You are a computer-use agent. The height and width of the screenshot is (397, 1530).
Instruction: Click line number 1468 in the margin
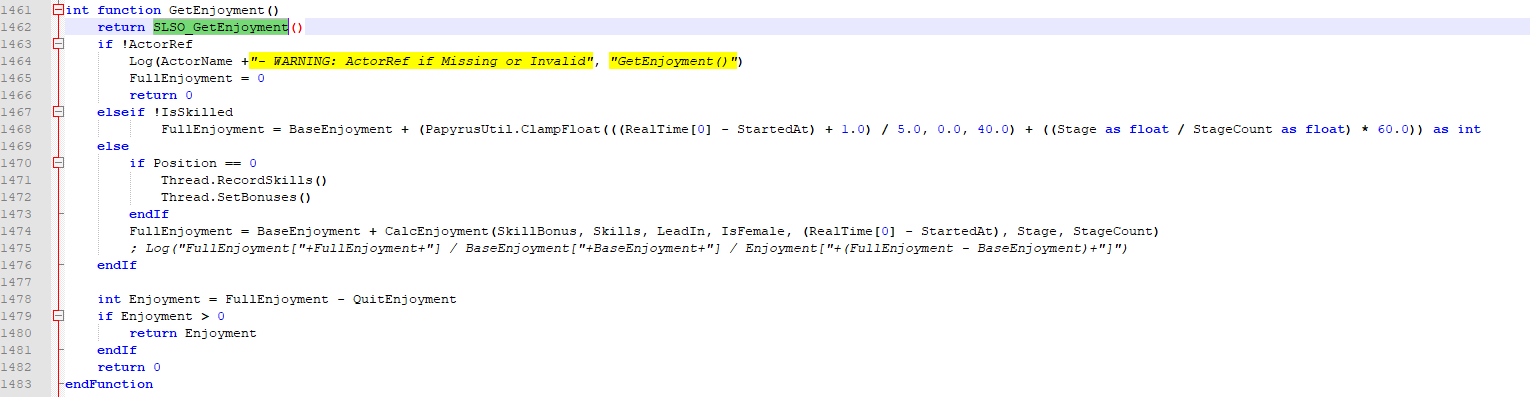pyautogui.click(x=17, y=129)
